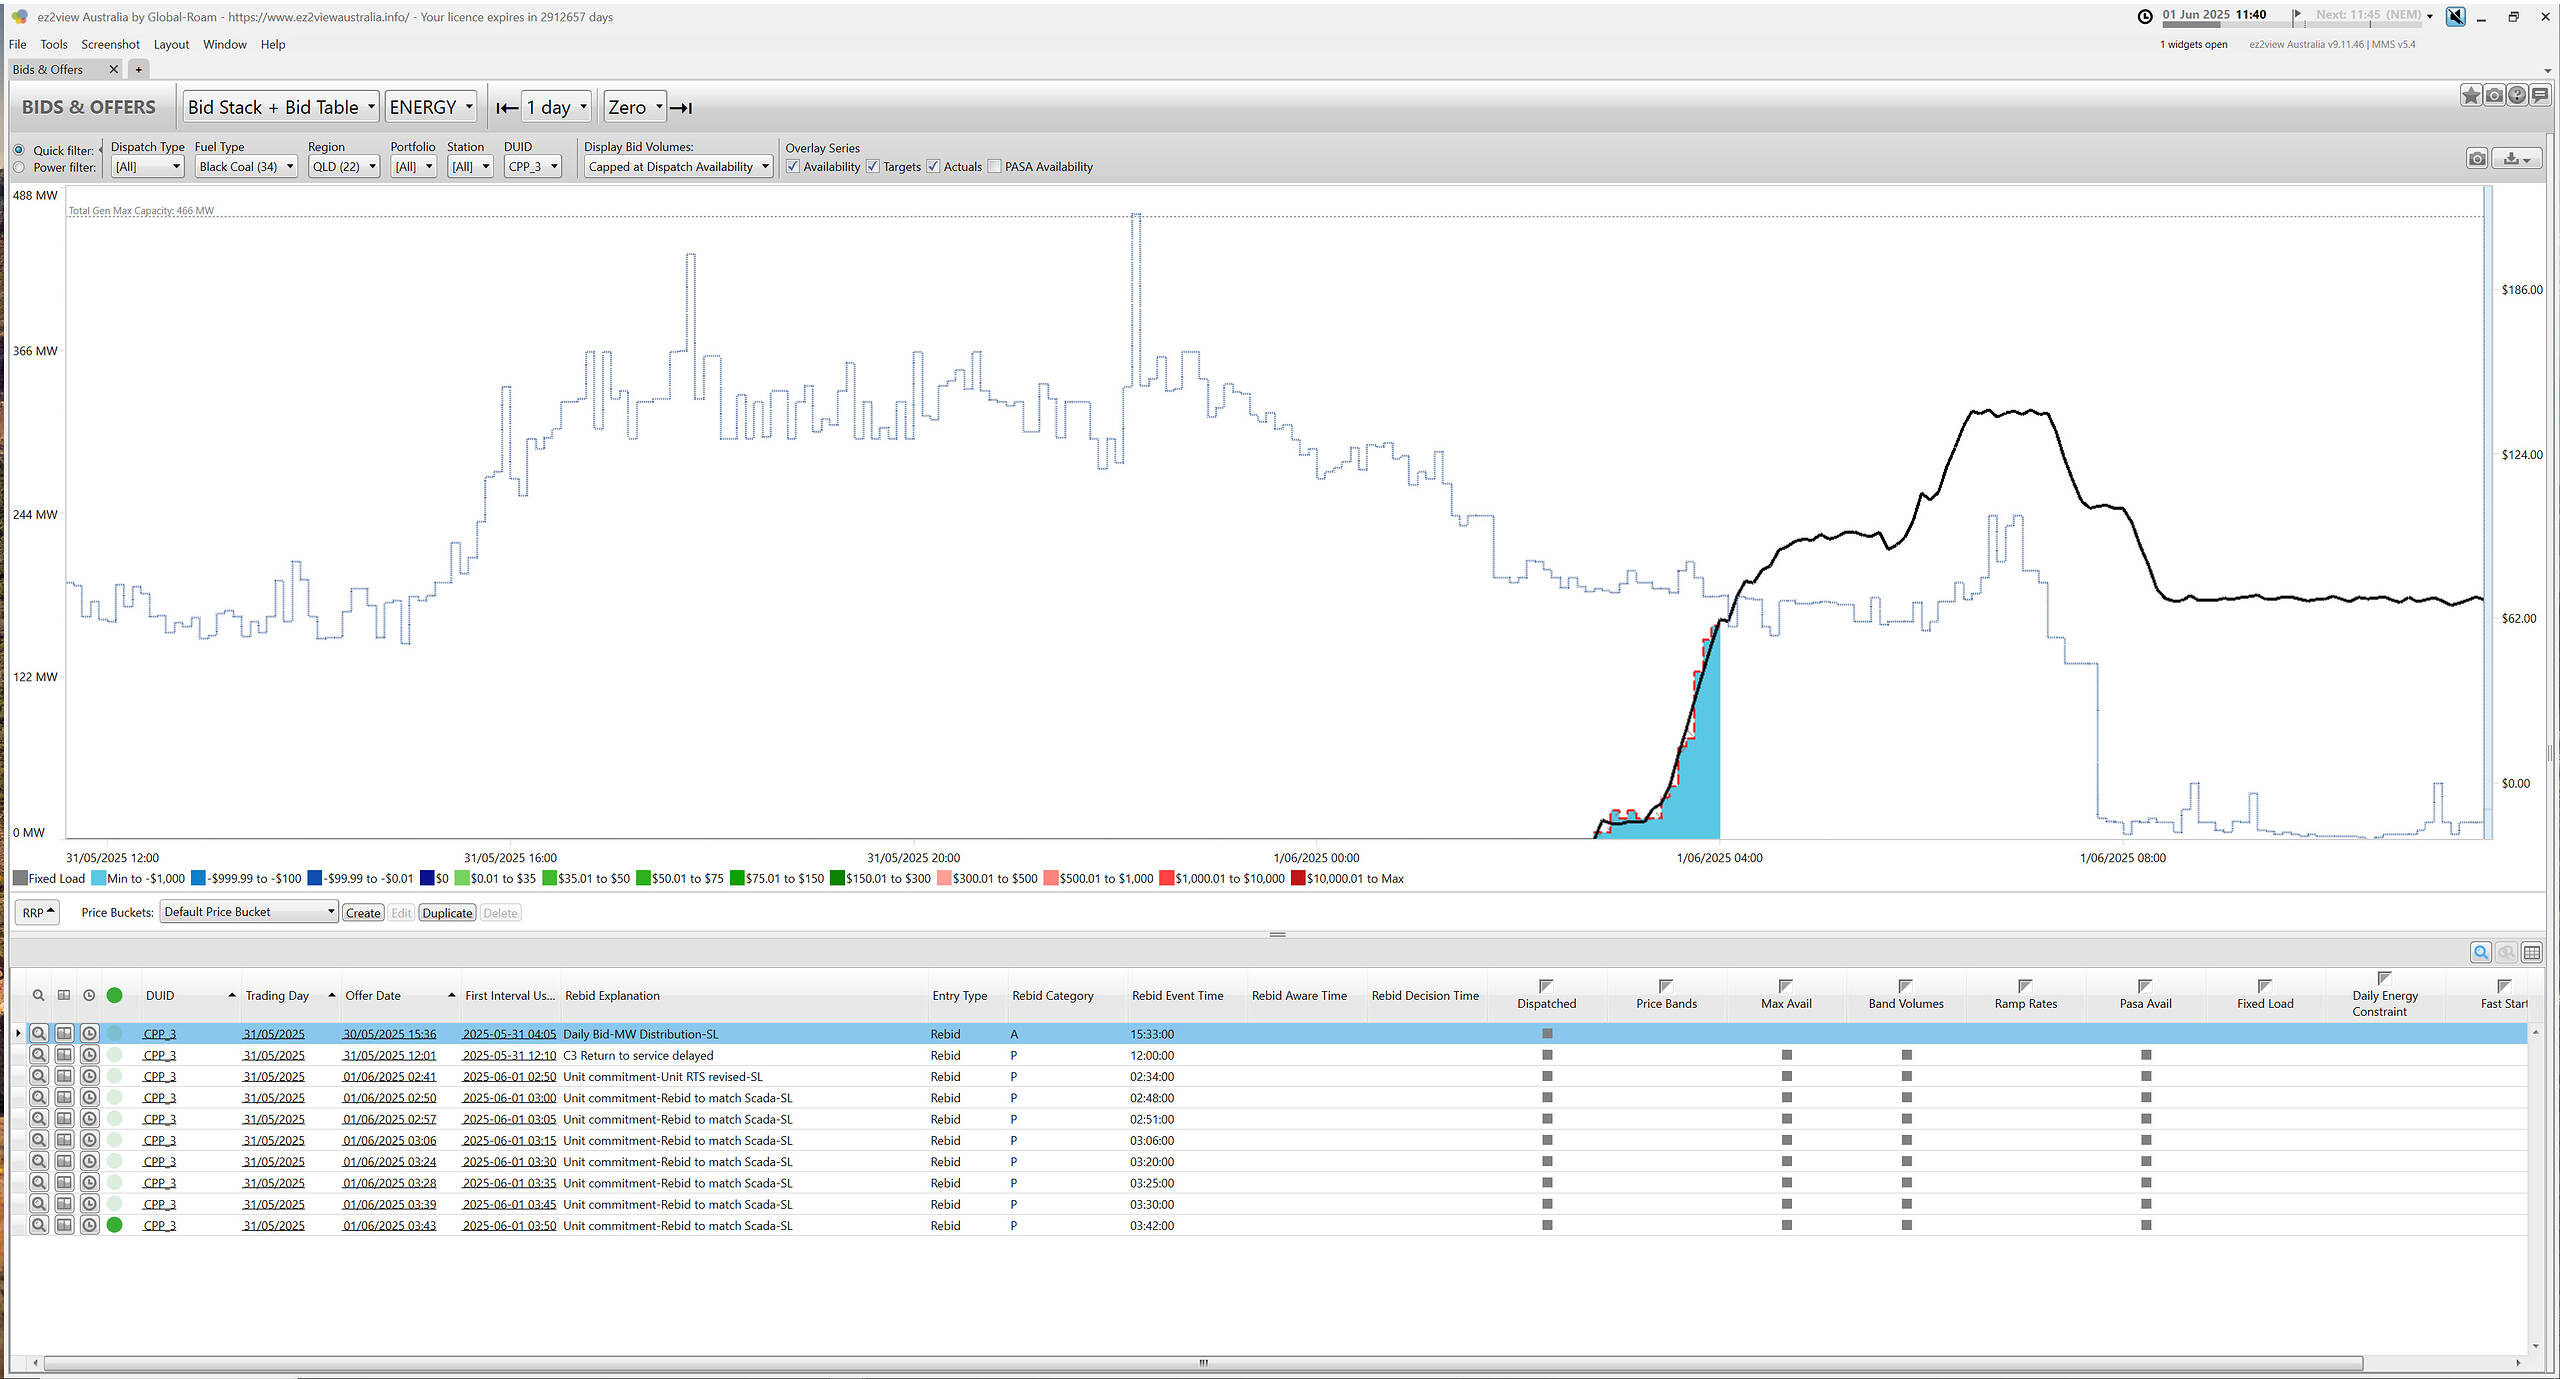The width and height of the screenshot is (2560, 1379).
Task: Select the Power filter radio button
Action: (x=19, y=168)
